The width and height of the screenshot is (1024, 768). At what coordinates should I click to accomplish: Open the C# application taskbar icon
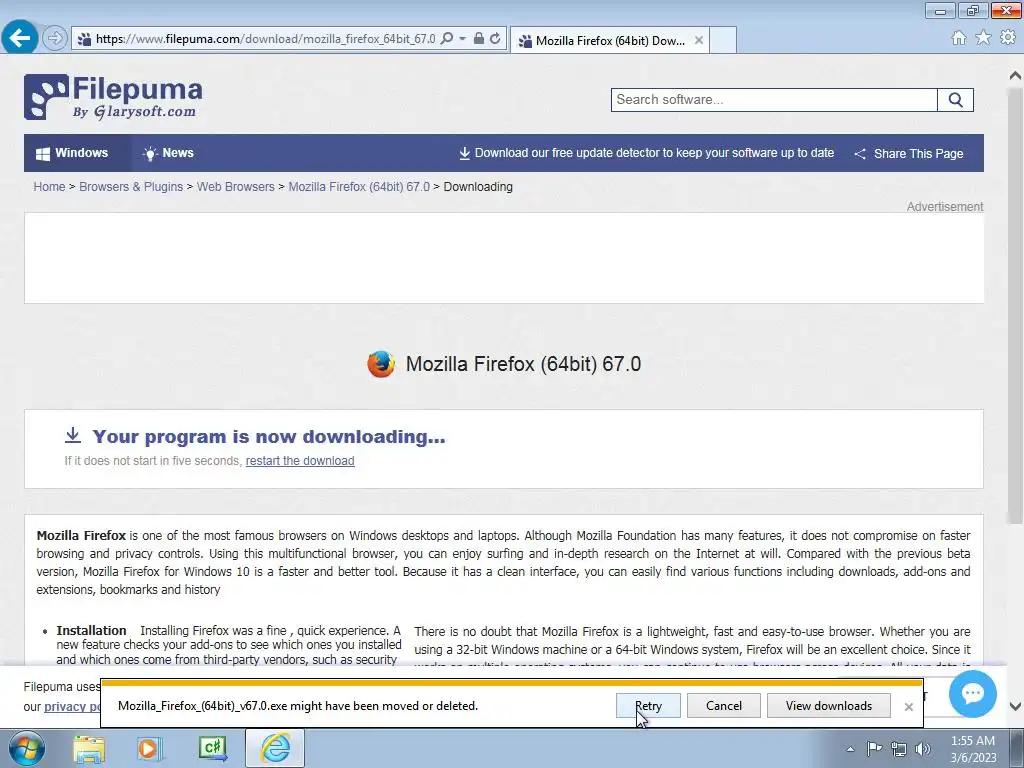pos(212,748)
